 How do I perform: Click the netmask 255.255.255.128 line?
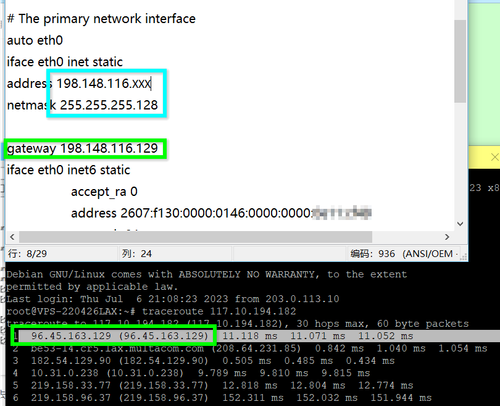[x=82, y=105]
